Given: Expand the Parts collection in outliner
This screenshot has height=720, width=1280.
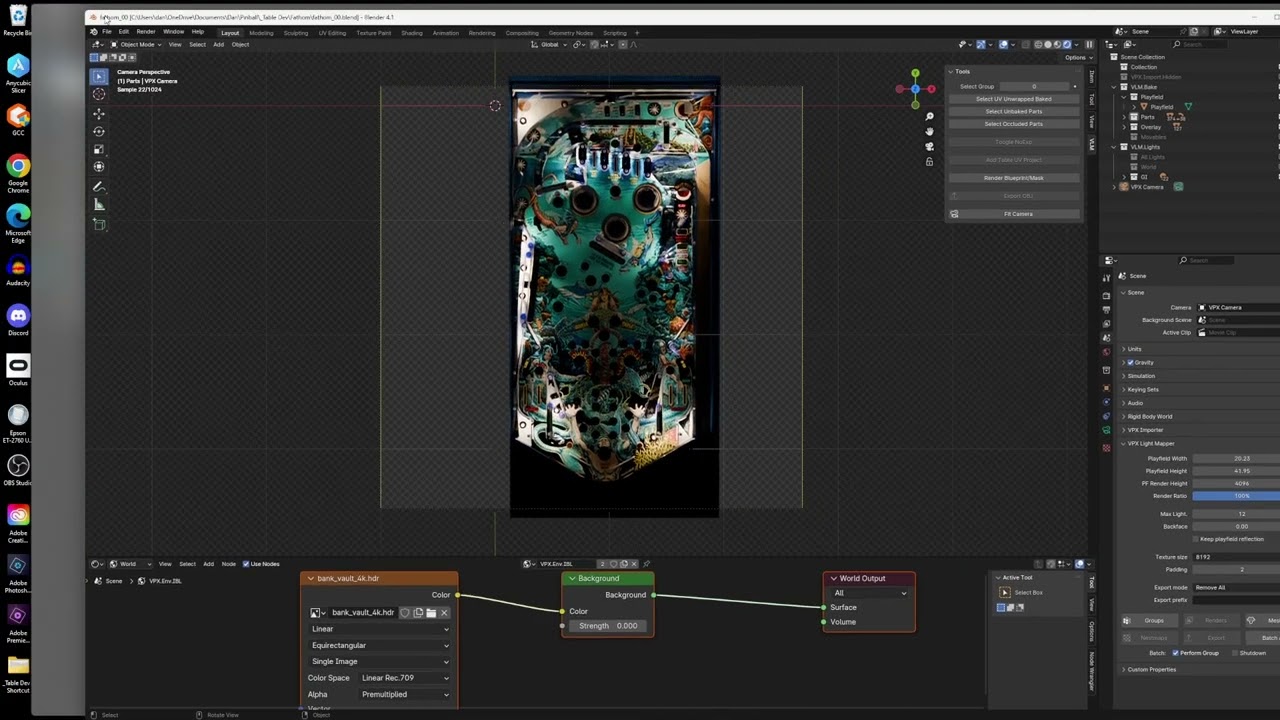Looking at the screenshot, I should [x=1124, y=117].
